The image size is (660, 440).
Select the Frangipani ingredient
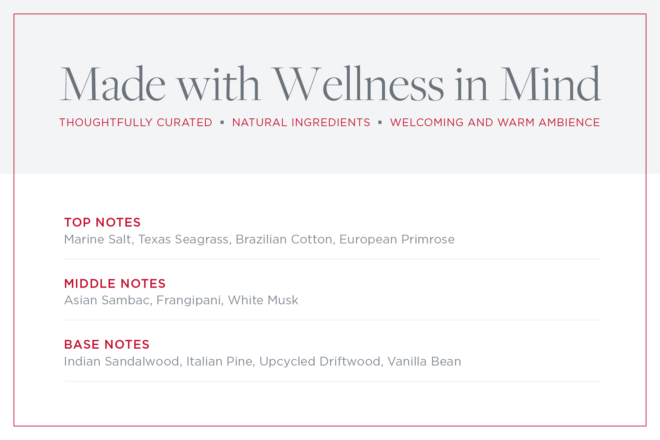[188, 300]
